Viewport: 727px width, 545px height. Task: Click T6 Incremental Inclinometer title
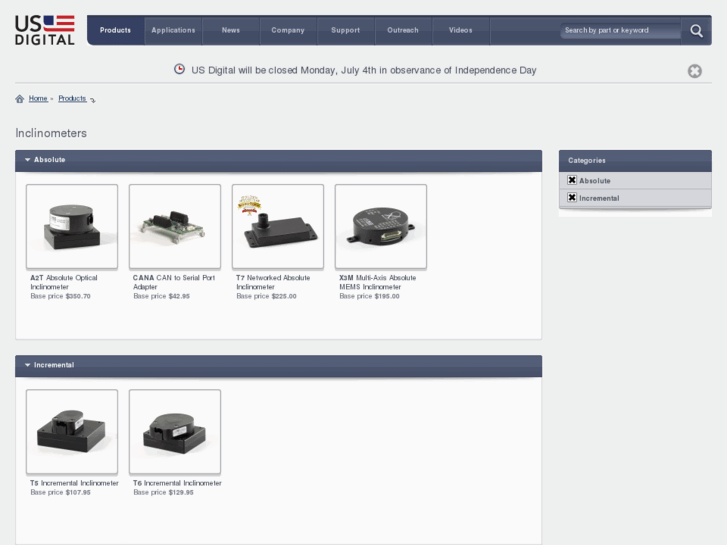click(177, 483)
